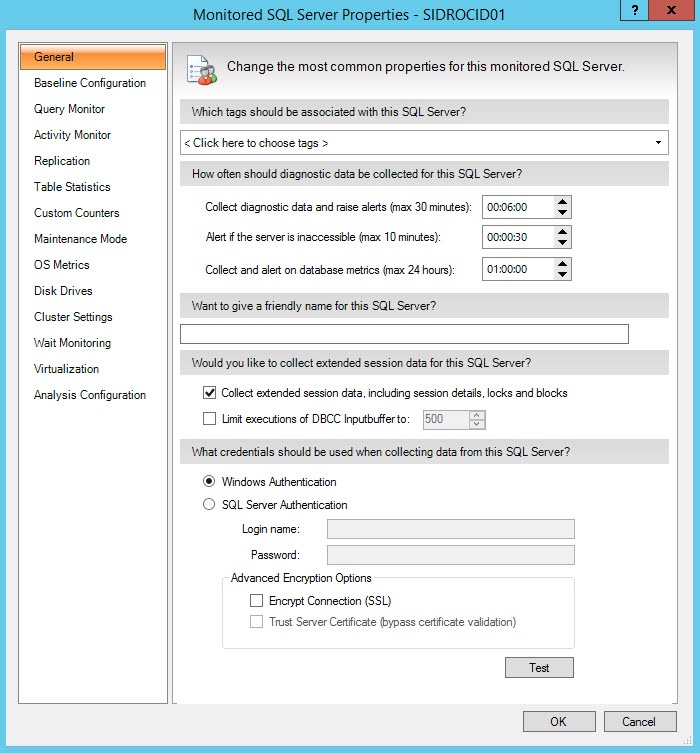Open Maintenance Mode settings
The height and width of the screenshot is (753, 700).
tap(80, 238)
